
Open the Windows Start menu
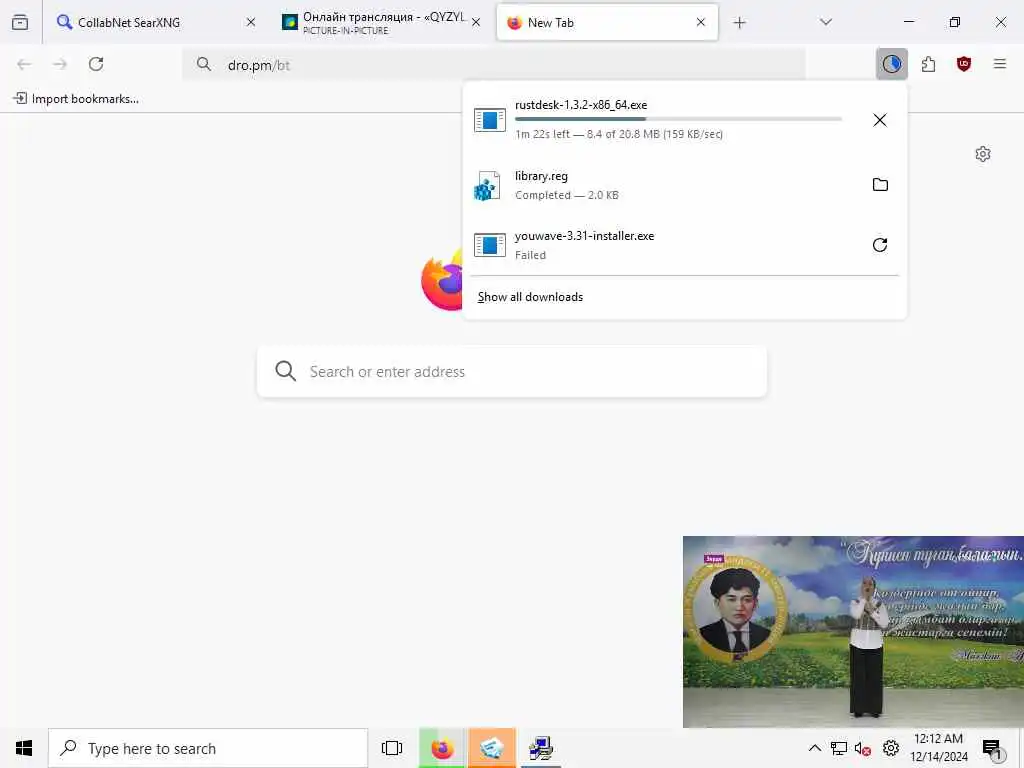click(x=24, y=748)
